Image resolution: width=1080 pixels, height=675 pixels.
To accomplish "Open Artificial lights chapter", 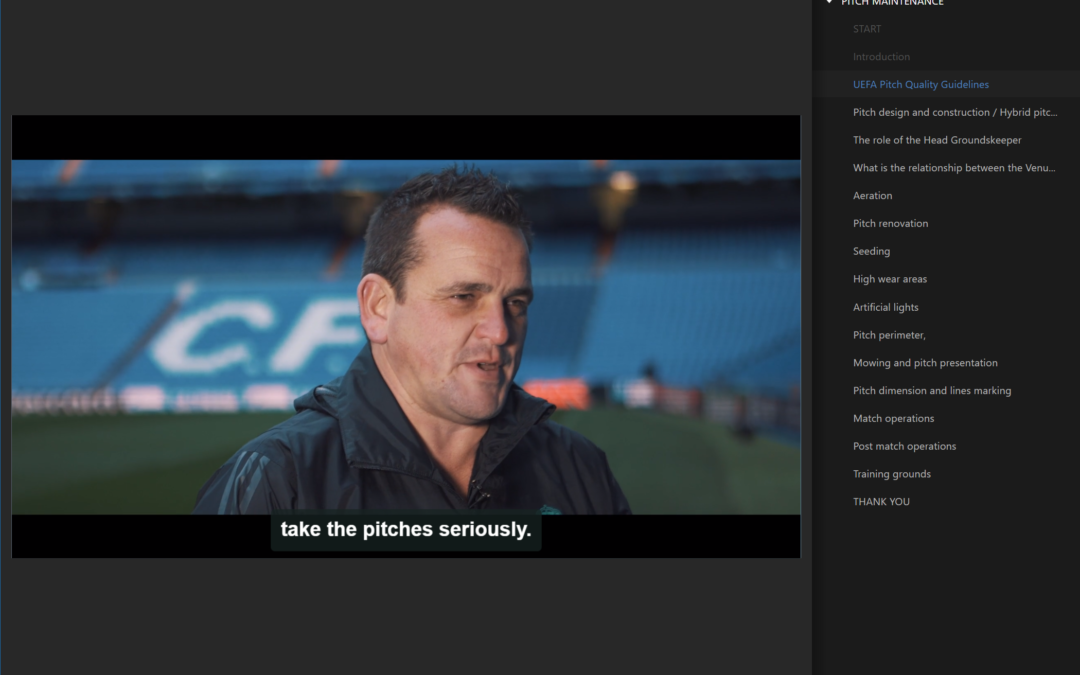I will 885,308.
